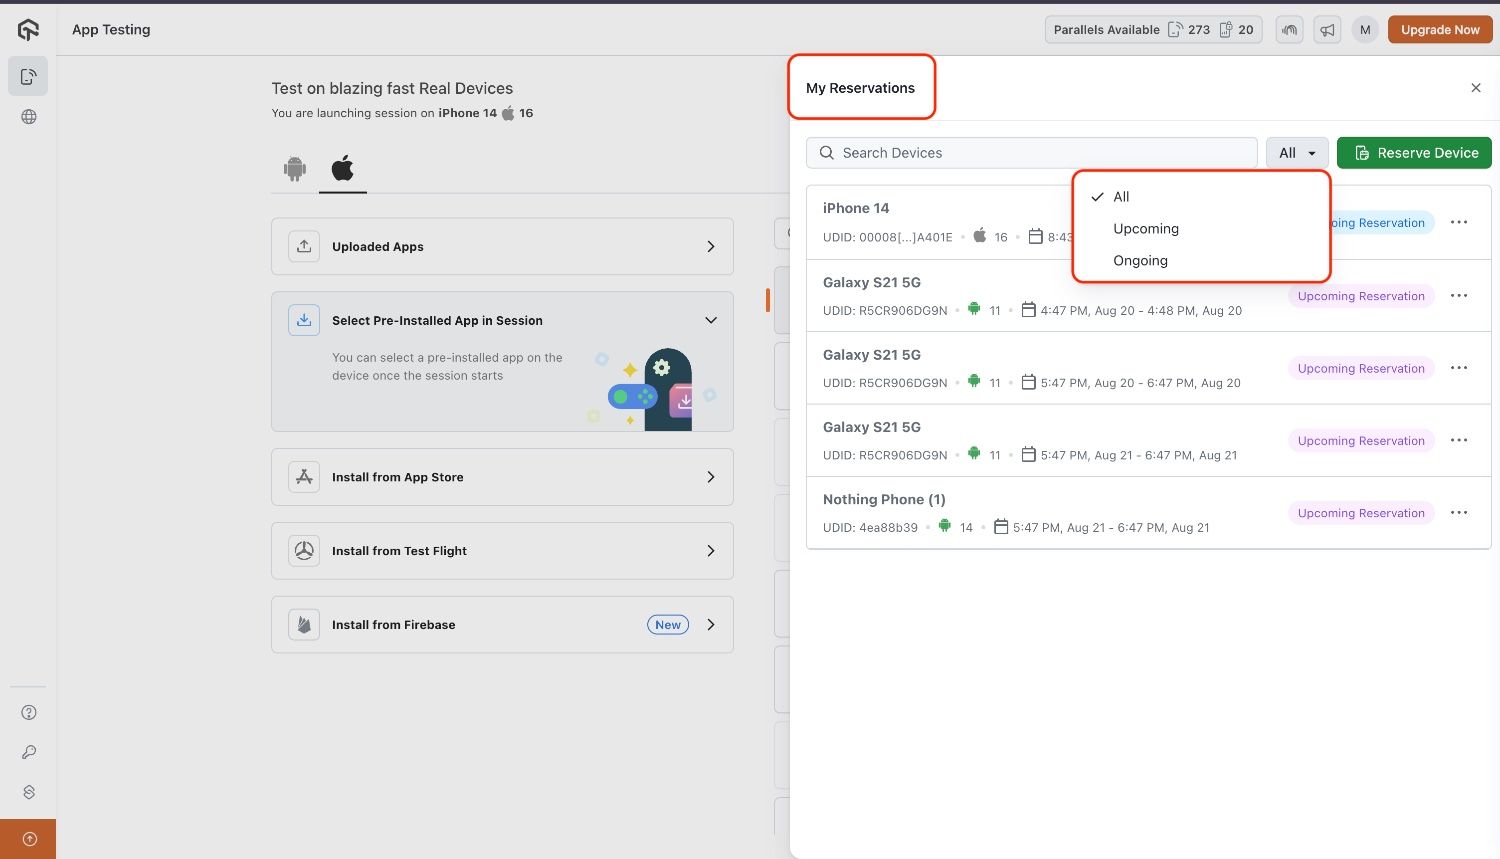Expand the Uploaded Apps section

tap(502, 247)
